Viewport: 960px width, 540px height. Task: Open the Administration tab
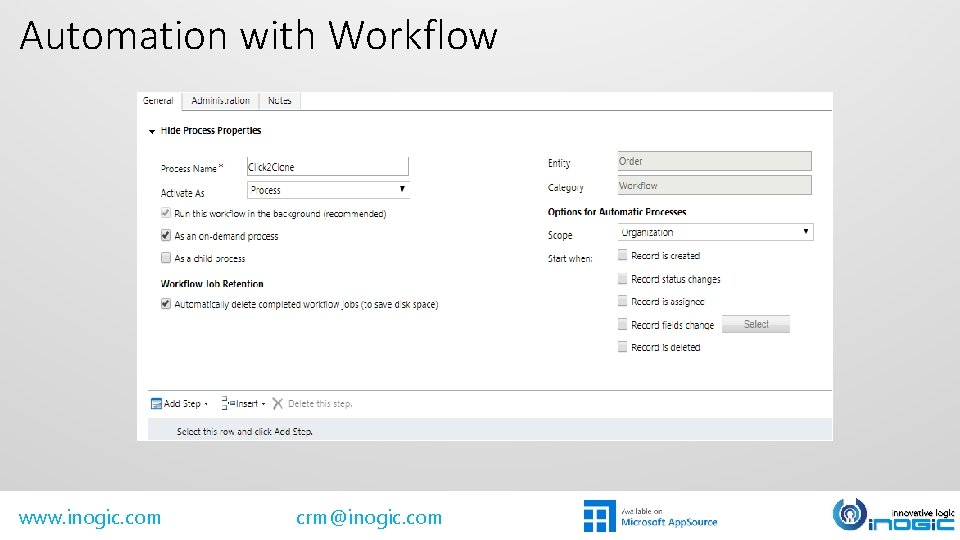(220, 100)
